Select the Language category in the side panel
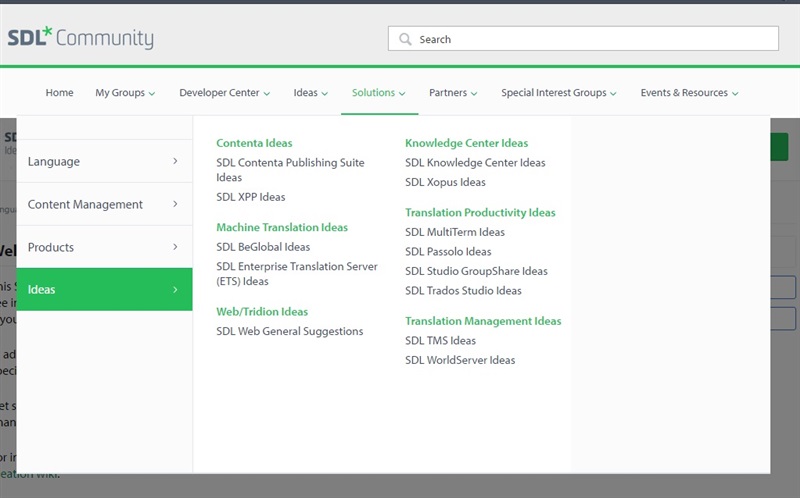The width and height of the screenshot is (800, 498). point(105,161)
